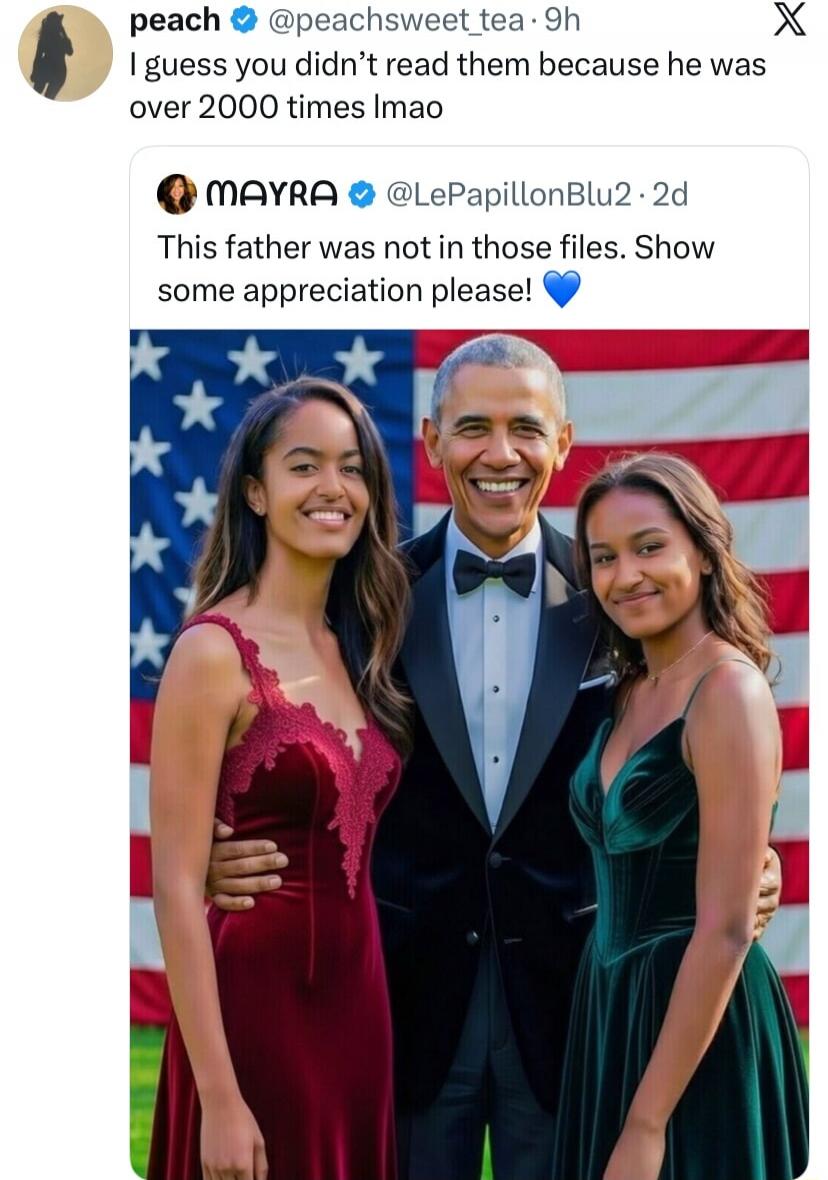Open MAYRA's profile avatar in quoted tweet

click(176, 196)
